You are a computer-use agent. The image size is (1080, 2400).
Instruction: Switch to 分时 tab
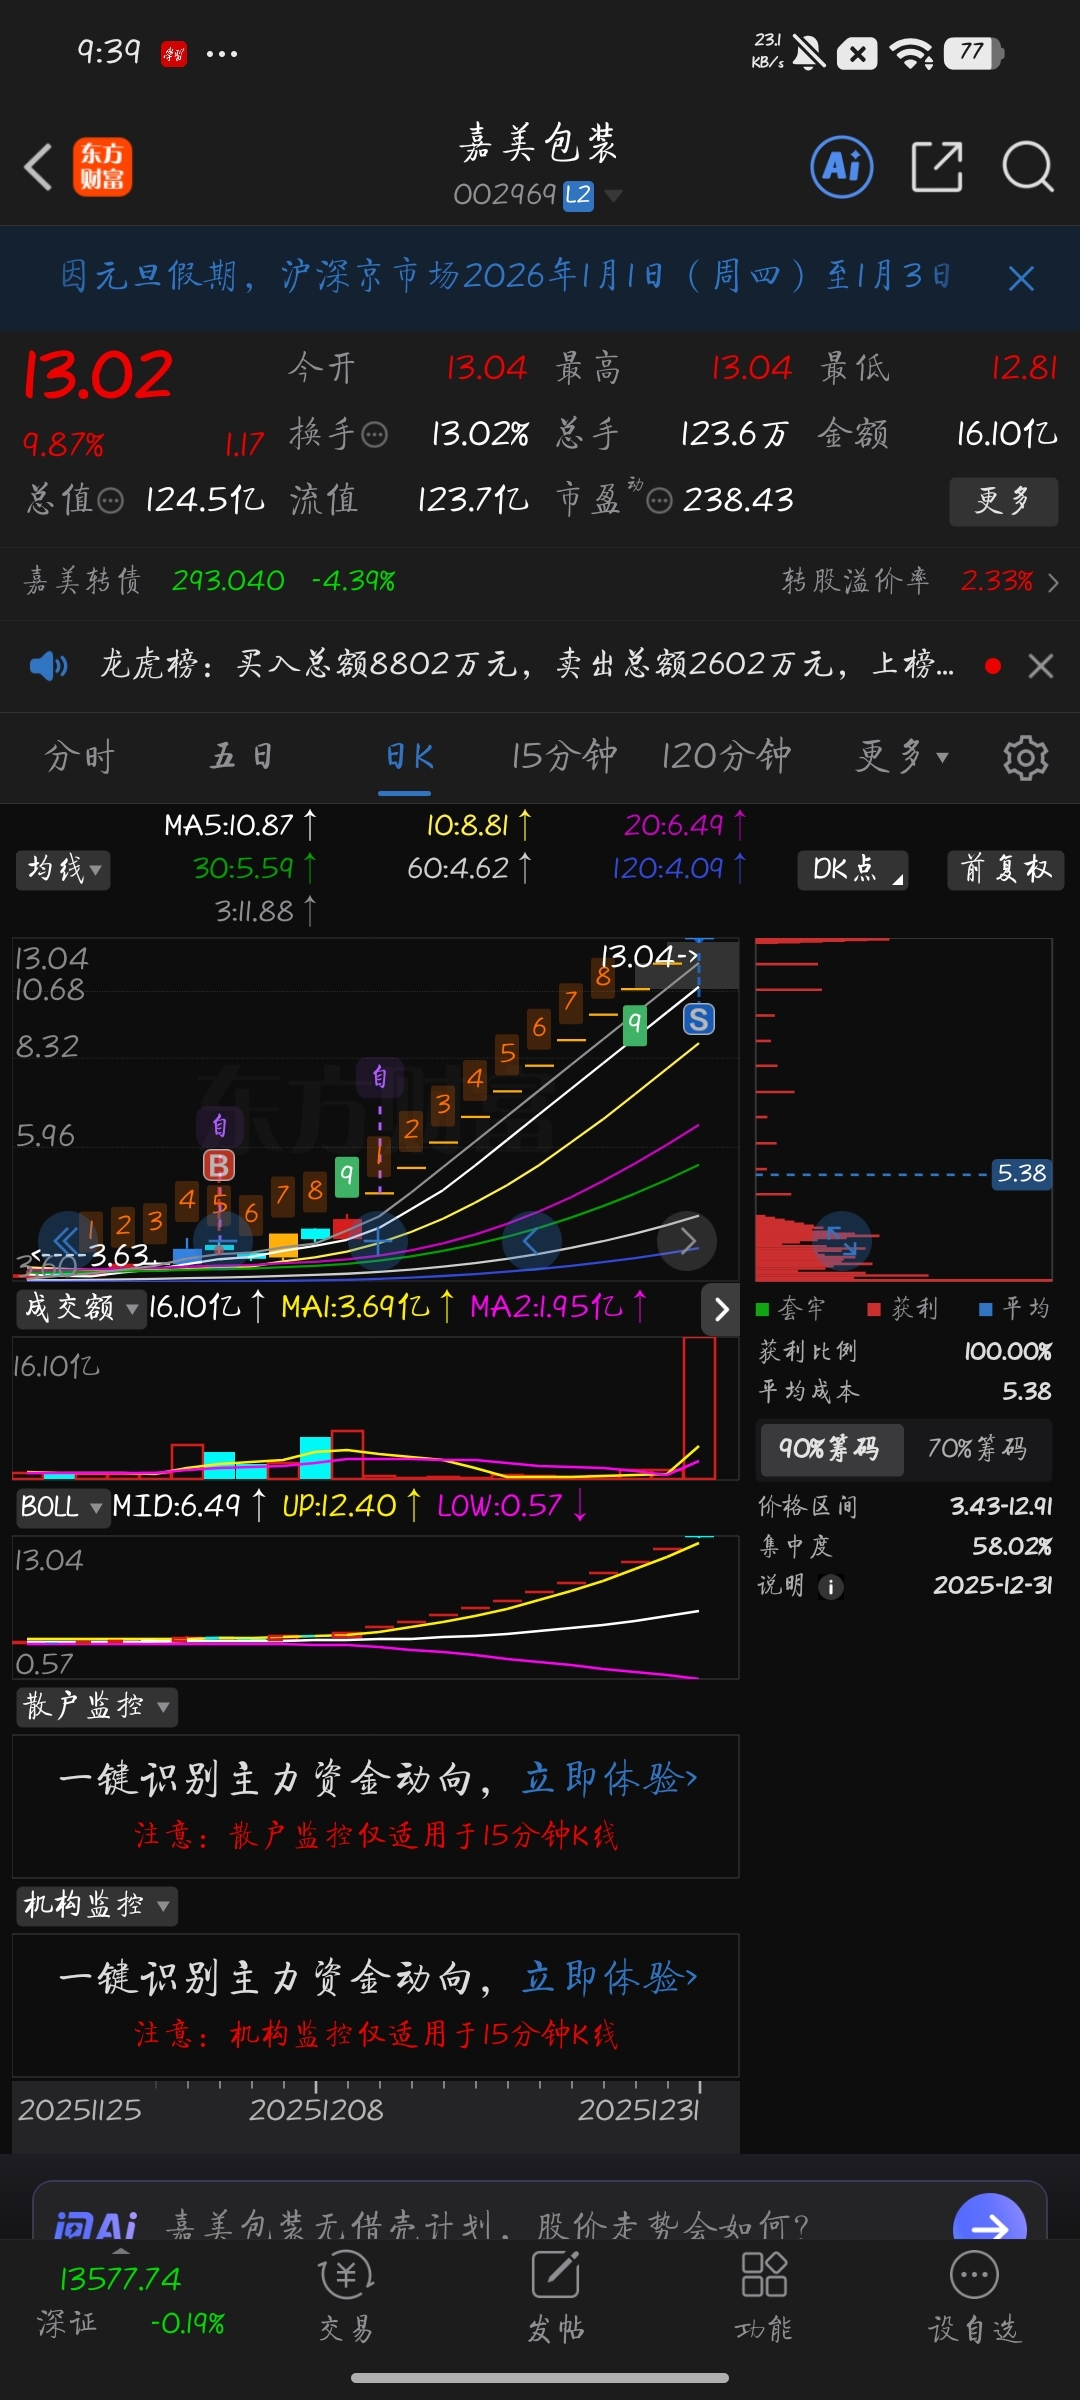pyautogui.click(x=80, y=757)
